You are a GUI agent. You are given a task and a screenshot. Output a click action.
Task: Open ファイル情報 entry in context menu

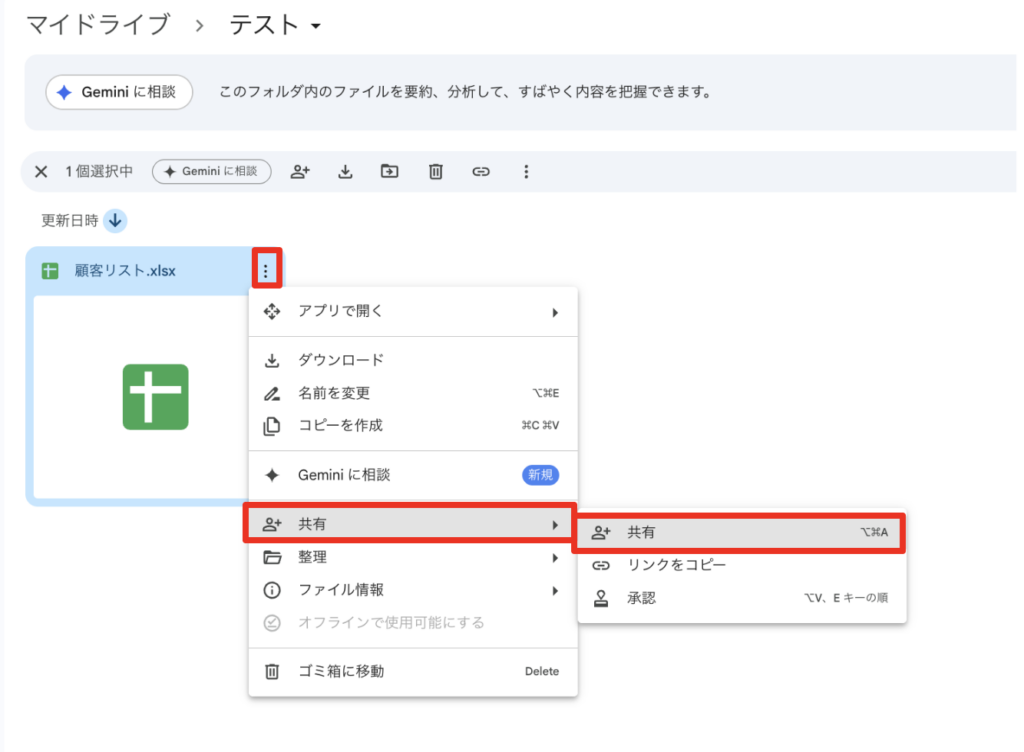[413, 590]
